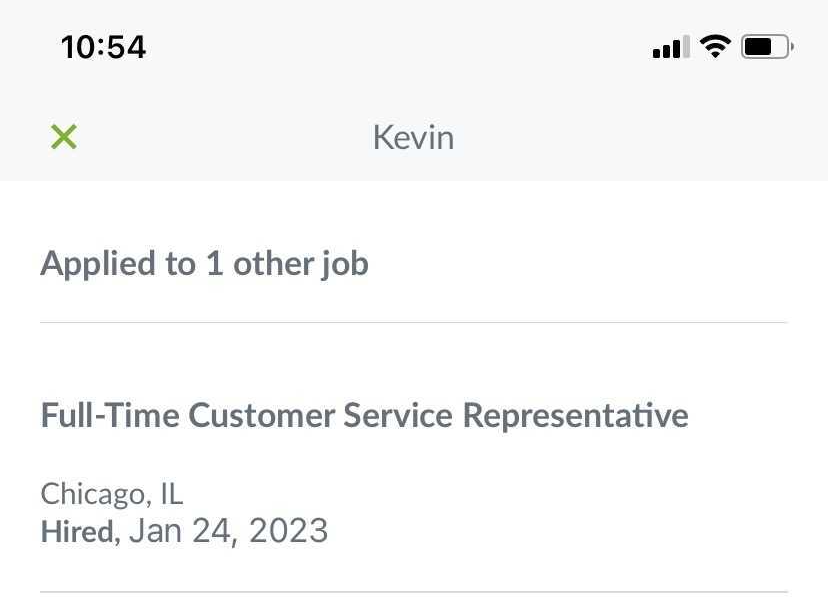Click the word Representative in job title
828x612 pixels.
pos(576,416)
